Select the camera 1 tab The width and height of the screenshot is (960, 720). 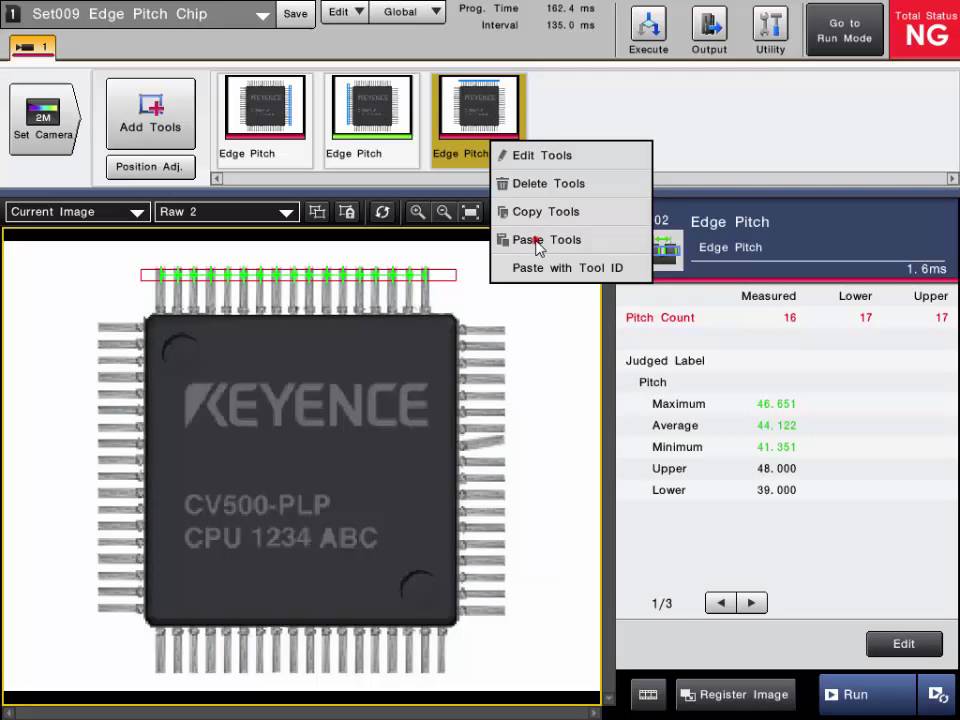point(32,47)
